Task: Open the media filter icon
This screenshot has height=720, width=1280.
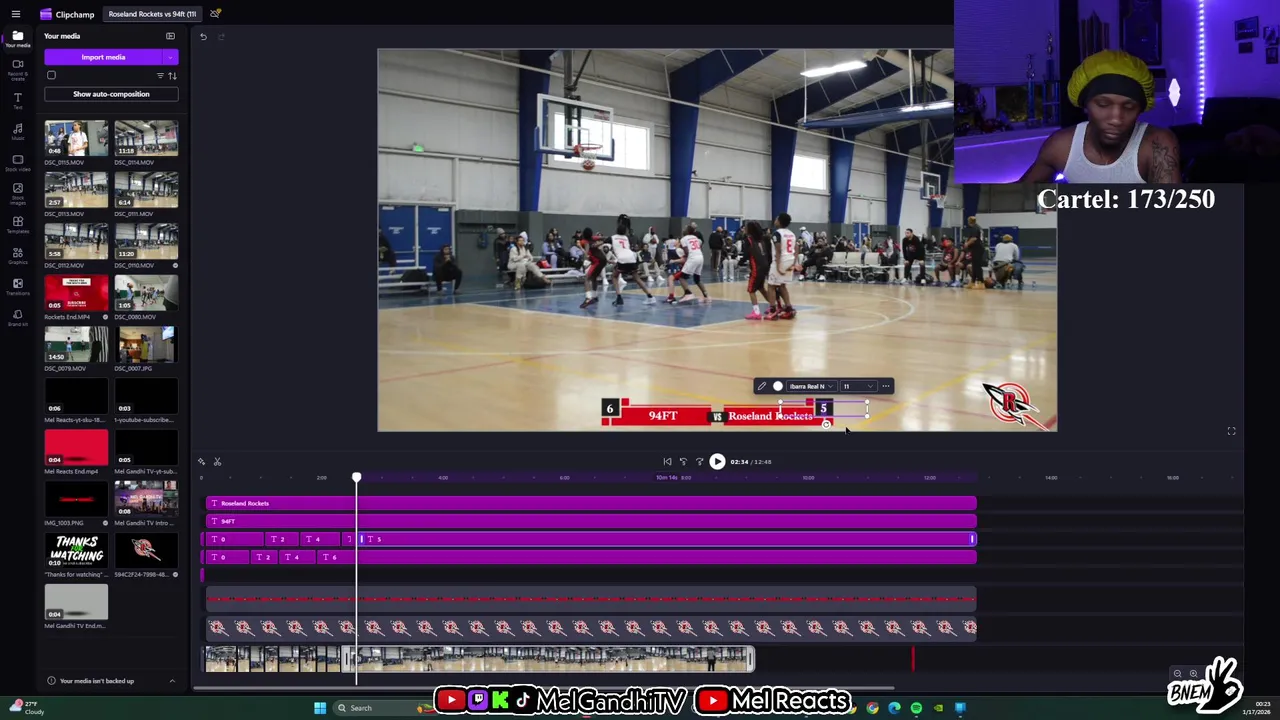Action: [x=160, y=75]
